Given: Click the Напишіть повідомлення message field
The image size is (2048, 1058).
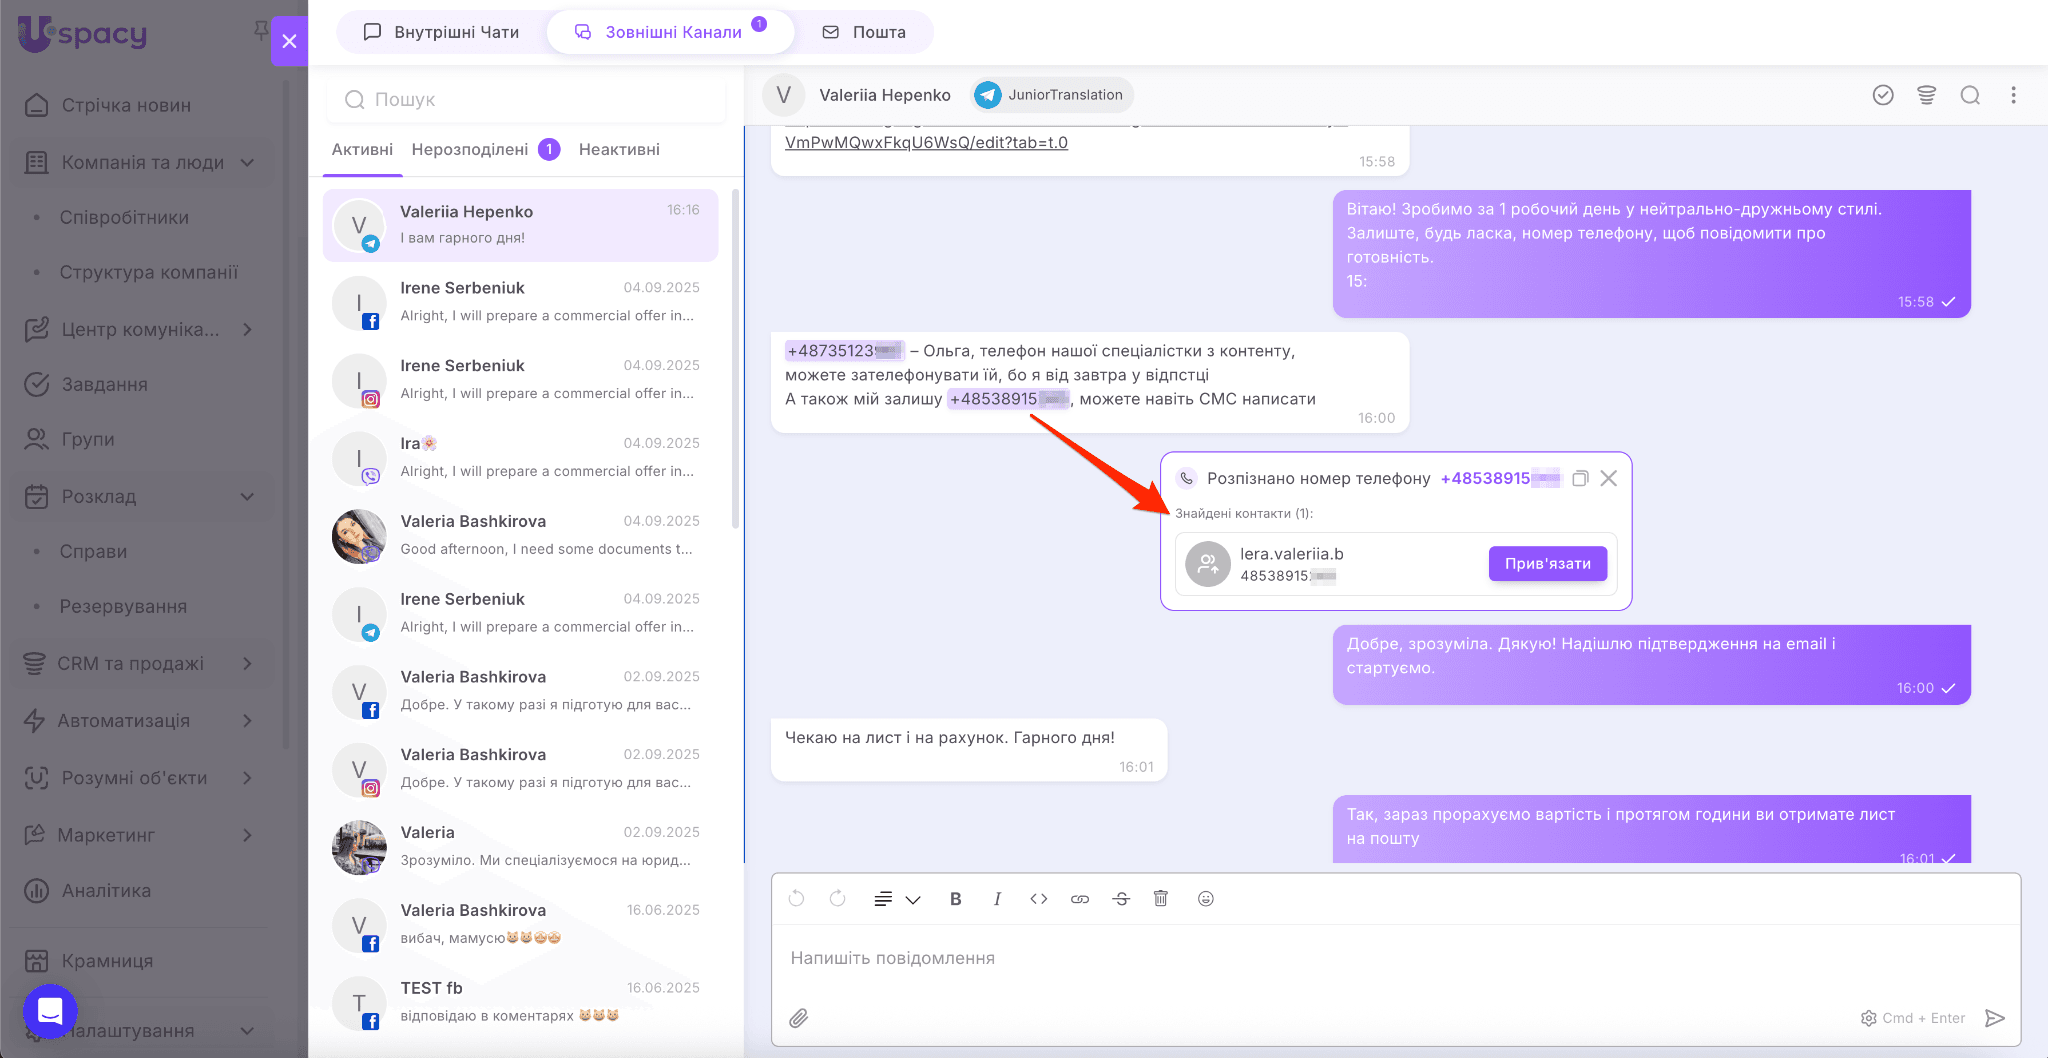Looking at the screenshot, I should click(x=1396, y=958).
